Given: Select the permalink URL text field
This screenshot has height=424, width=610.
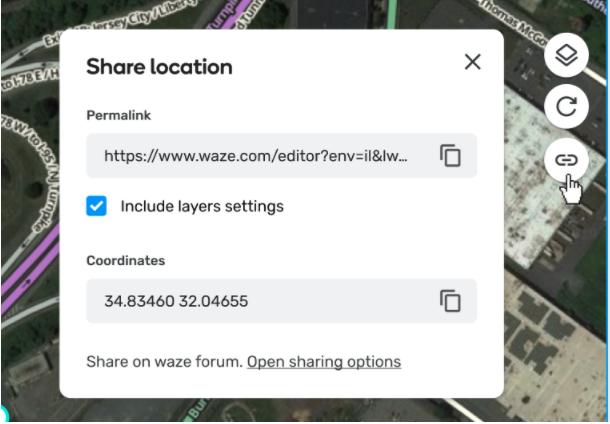Looking at the screenshot, I should [x=256, y=157].
